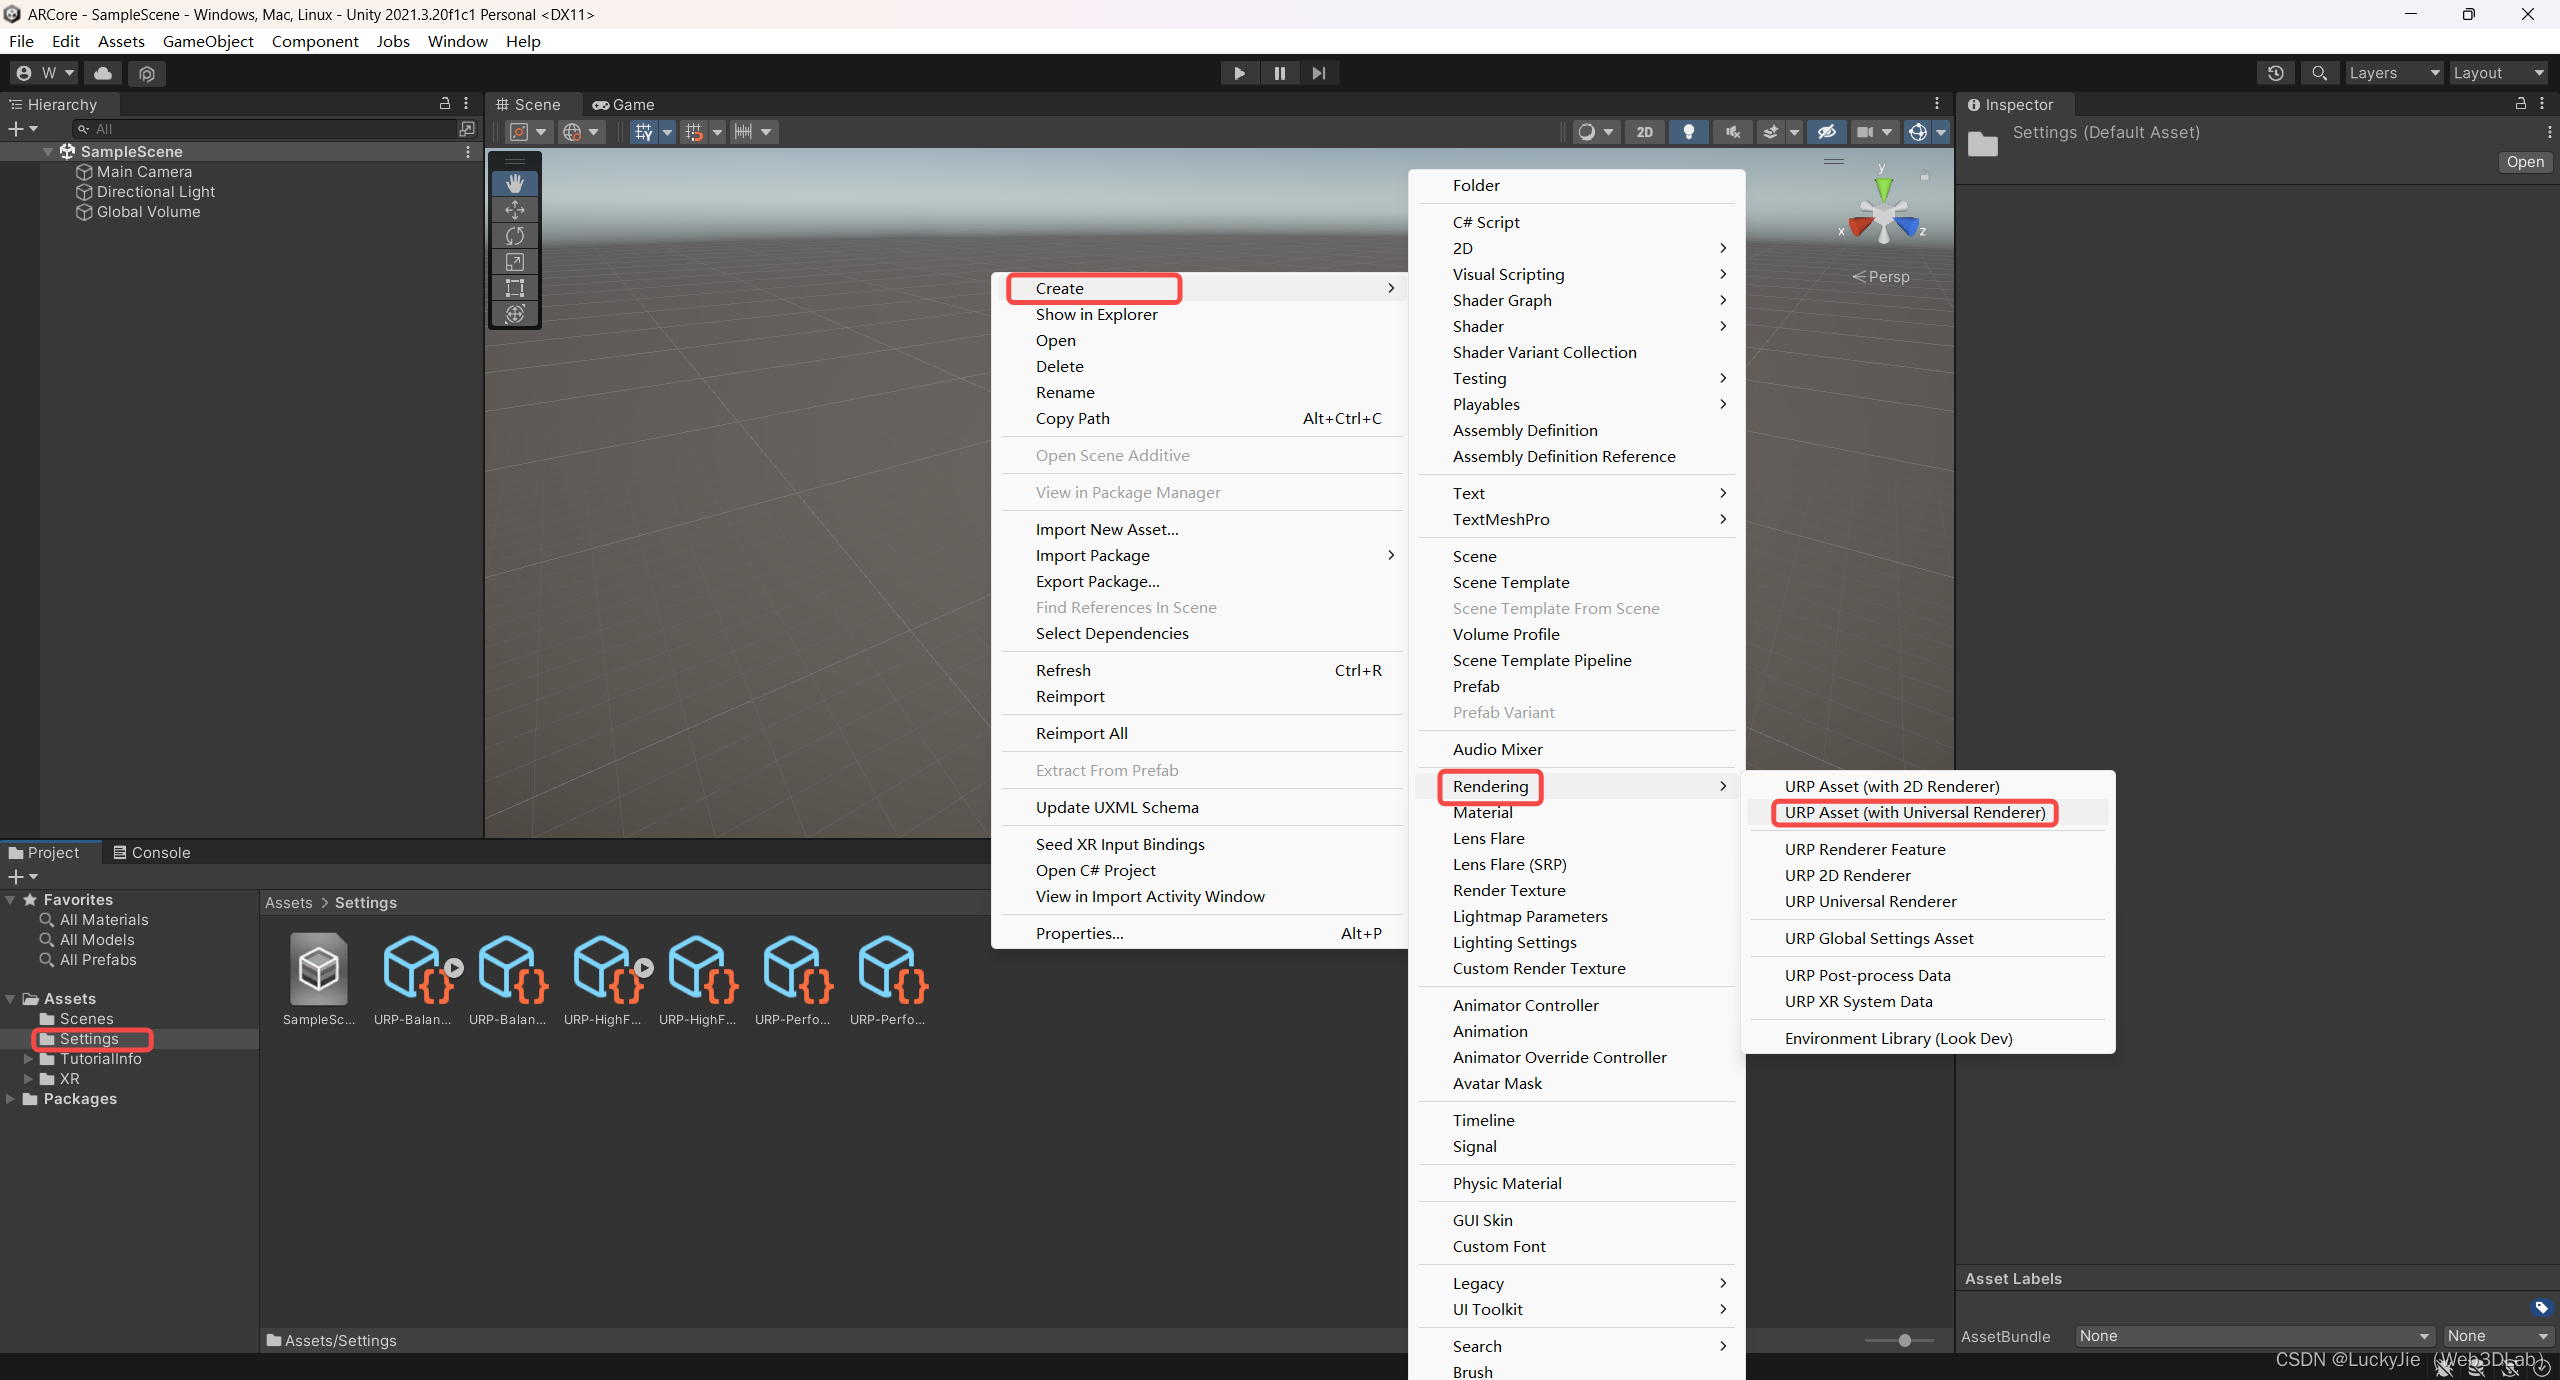The width and height of the screenshot is (2560, 1380).
Task: Select the Hand view tool
Action: click(x=515, y=183)
